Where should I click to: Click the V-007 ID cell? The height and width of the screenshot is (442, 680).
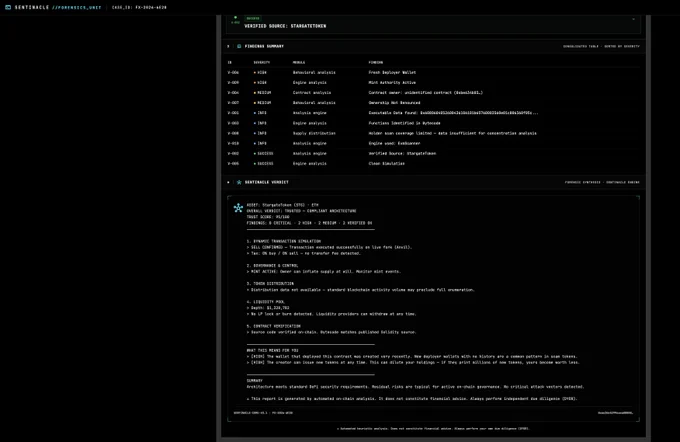tap(233, 103)
